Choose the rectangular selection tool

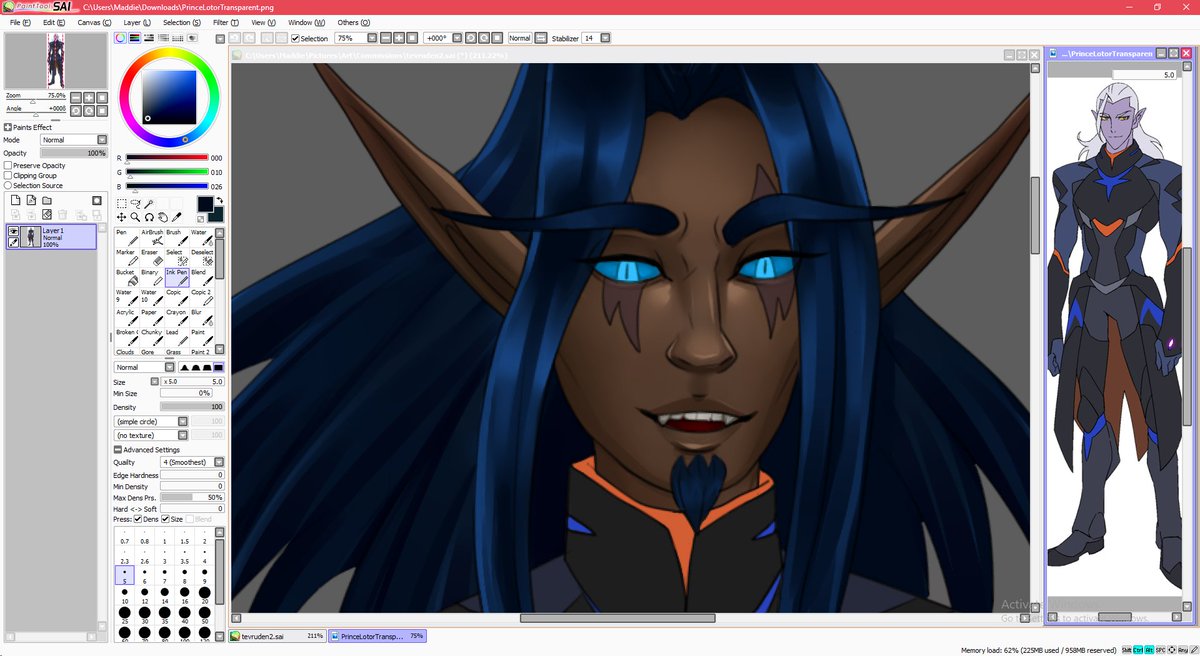(x=122, y=203)
